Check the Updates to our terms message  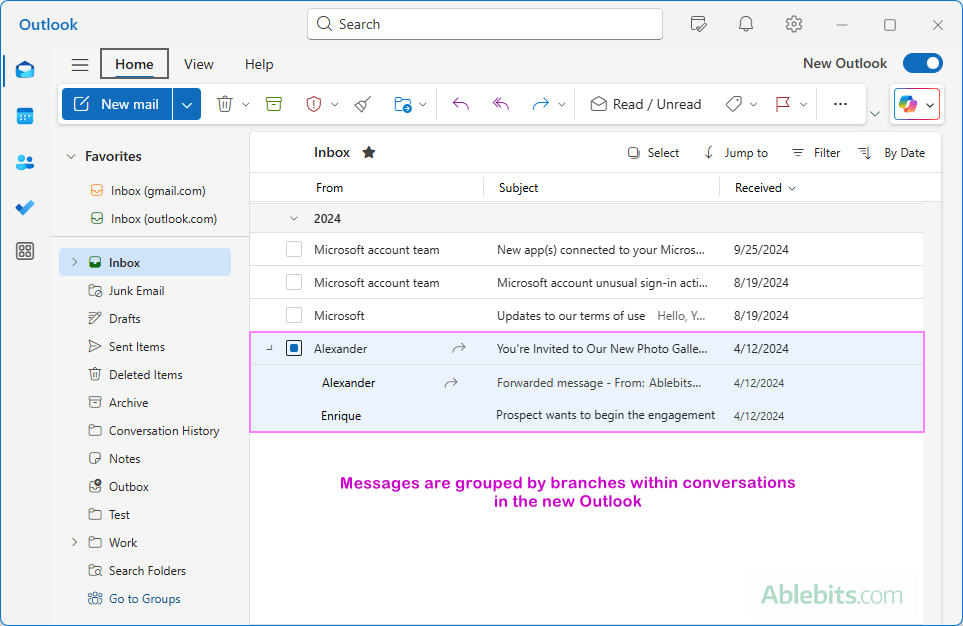coord(294,315)
